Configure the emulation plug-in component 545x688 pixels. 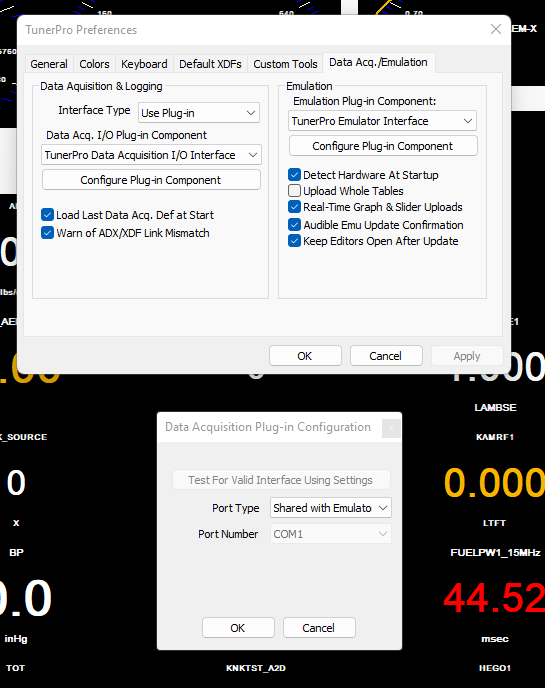(383, 146)
